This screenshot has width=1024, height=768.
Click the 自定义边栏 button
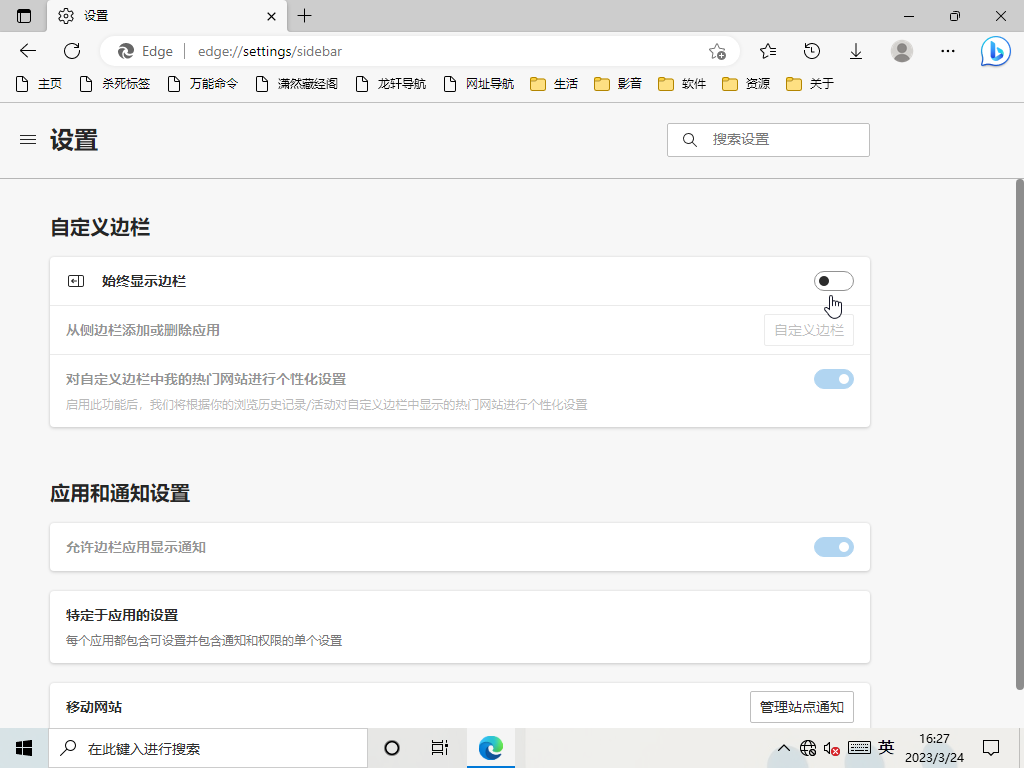point(808,330)
